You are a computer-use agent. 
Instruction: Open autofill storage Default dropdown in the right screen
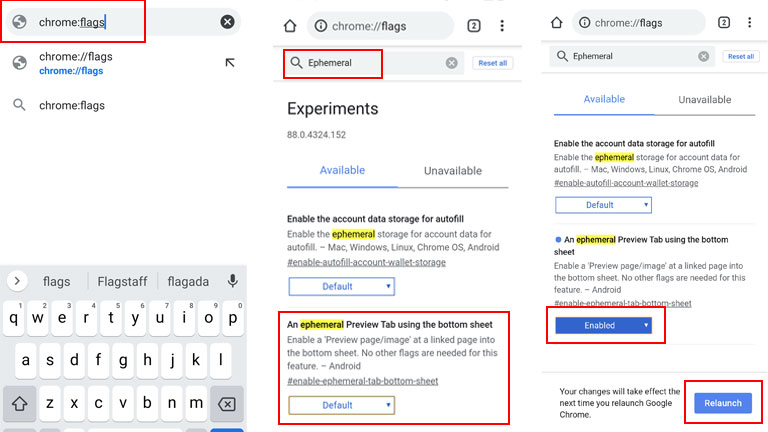(x=603, y=205)
